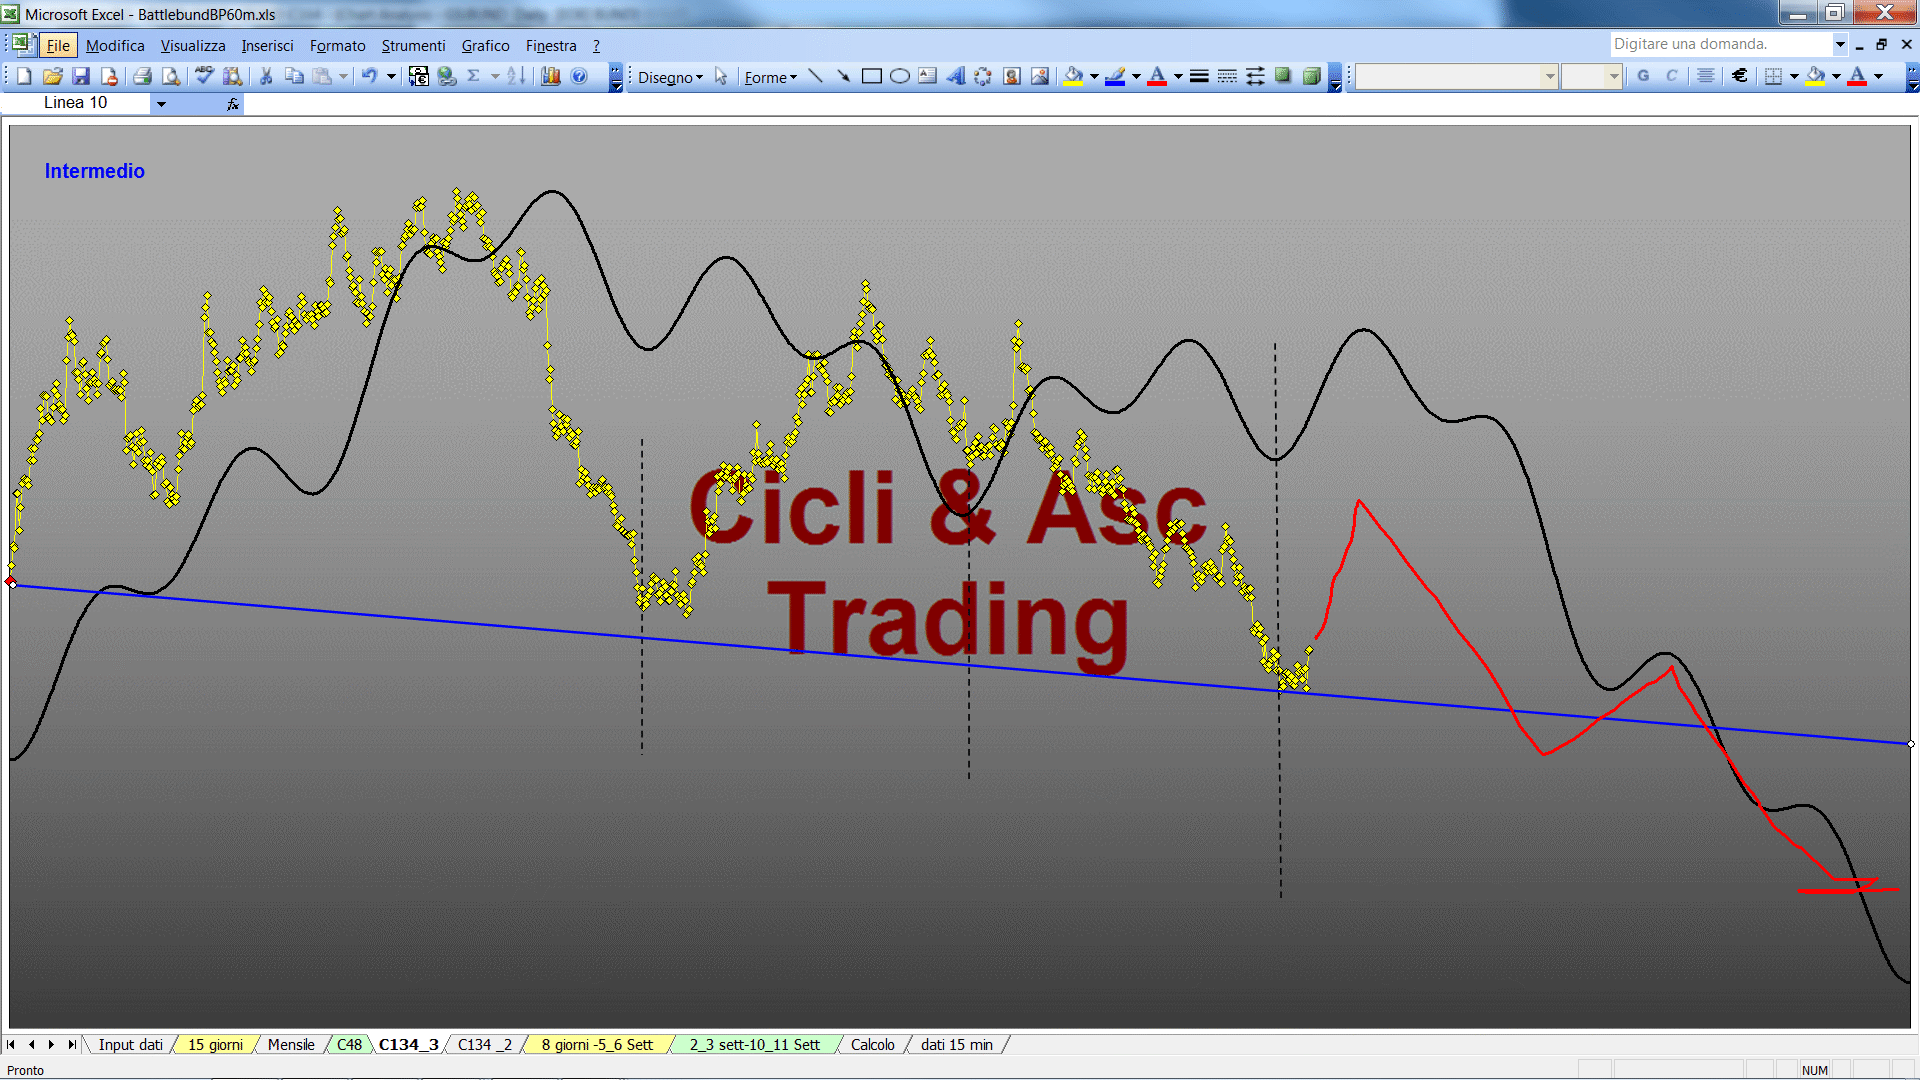Open the Font name combo box
This screenshot has width=1920, height=1080.
[1457, 76]
